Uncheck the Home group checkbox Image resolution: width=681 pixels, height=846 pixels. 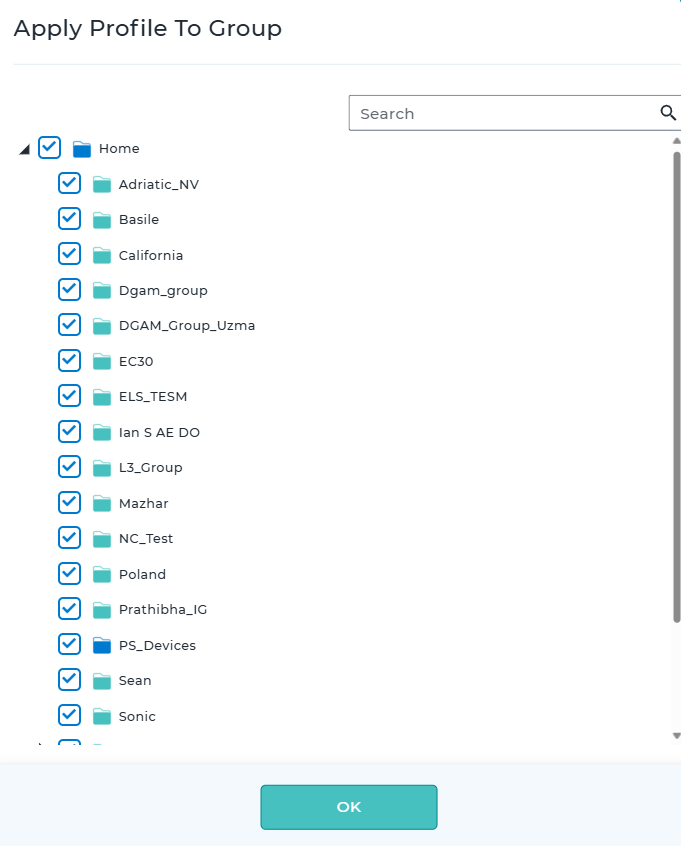click(49, 148)
